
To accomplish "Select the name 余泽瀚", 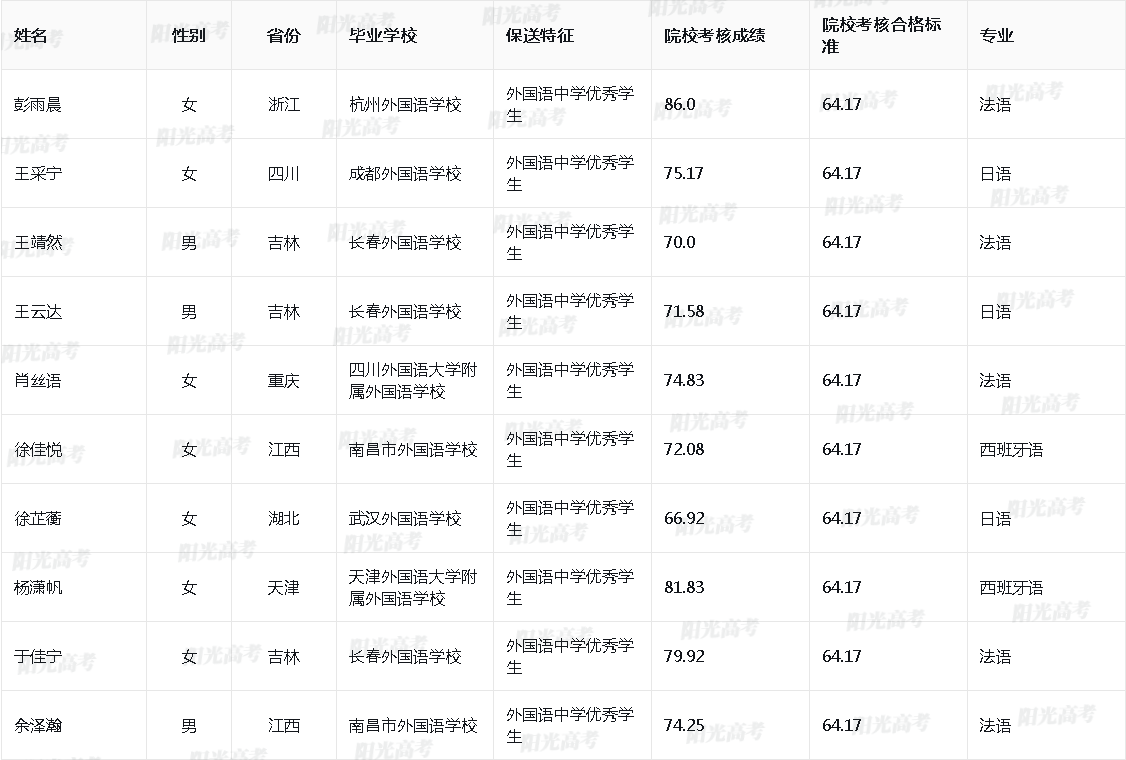I will [x=38, y=725].
